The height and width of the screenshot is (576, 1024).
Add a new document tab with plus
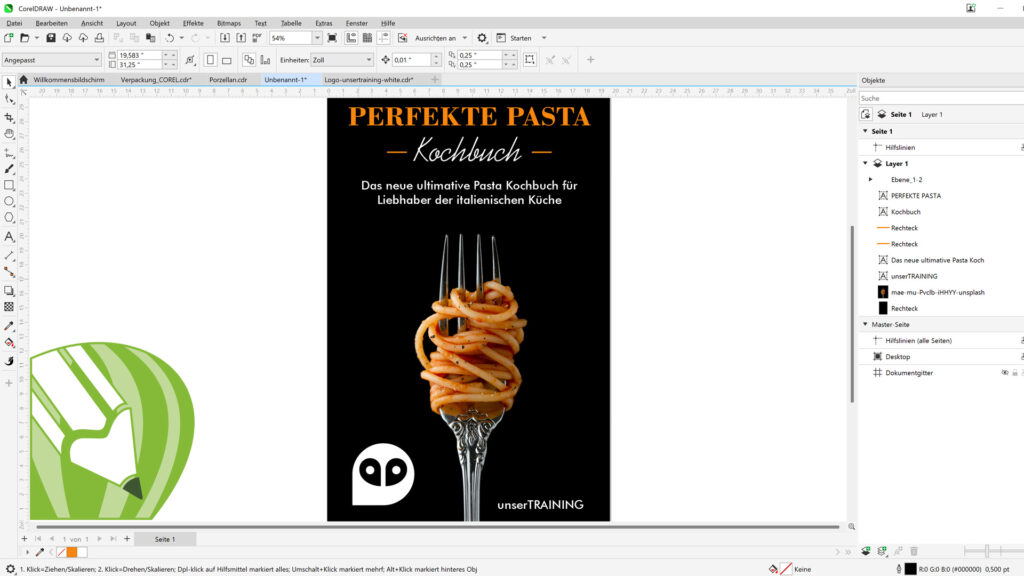tap(434, 79)
